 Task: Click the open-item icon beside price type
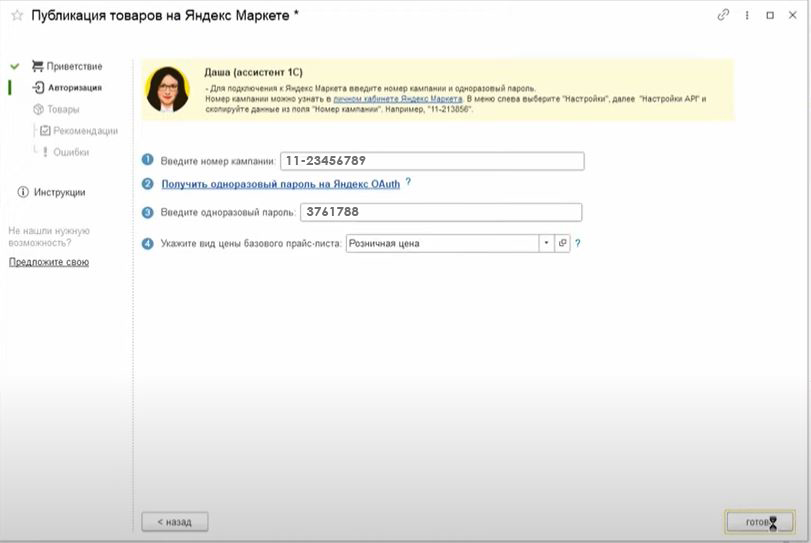562,243
